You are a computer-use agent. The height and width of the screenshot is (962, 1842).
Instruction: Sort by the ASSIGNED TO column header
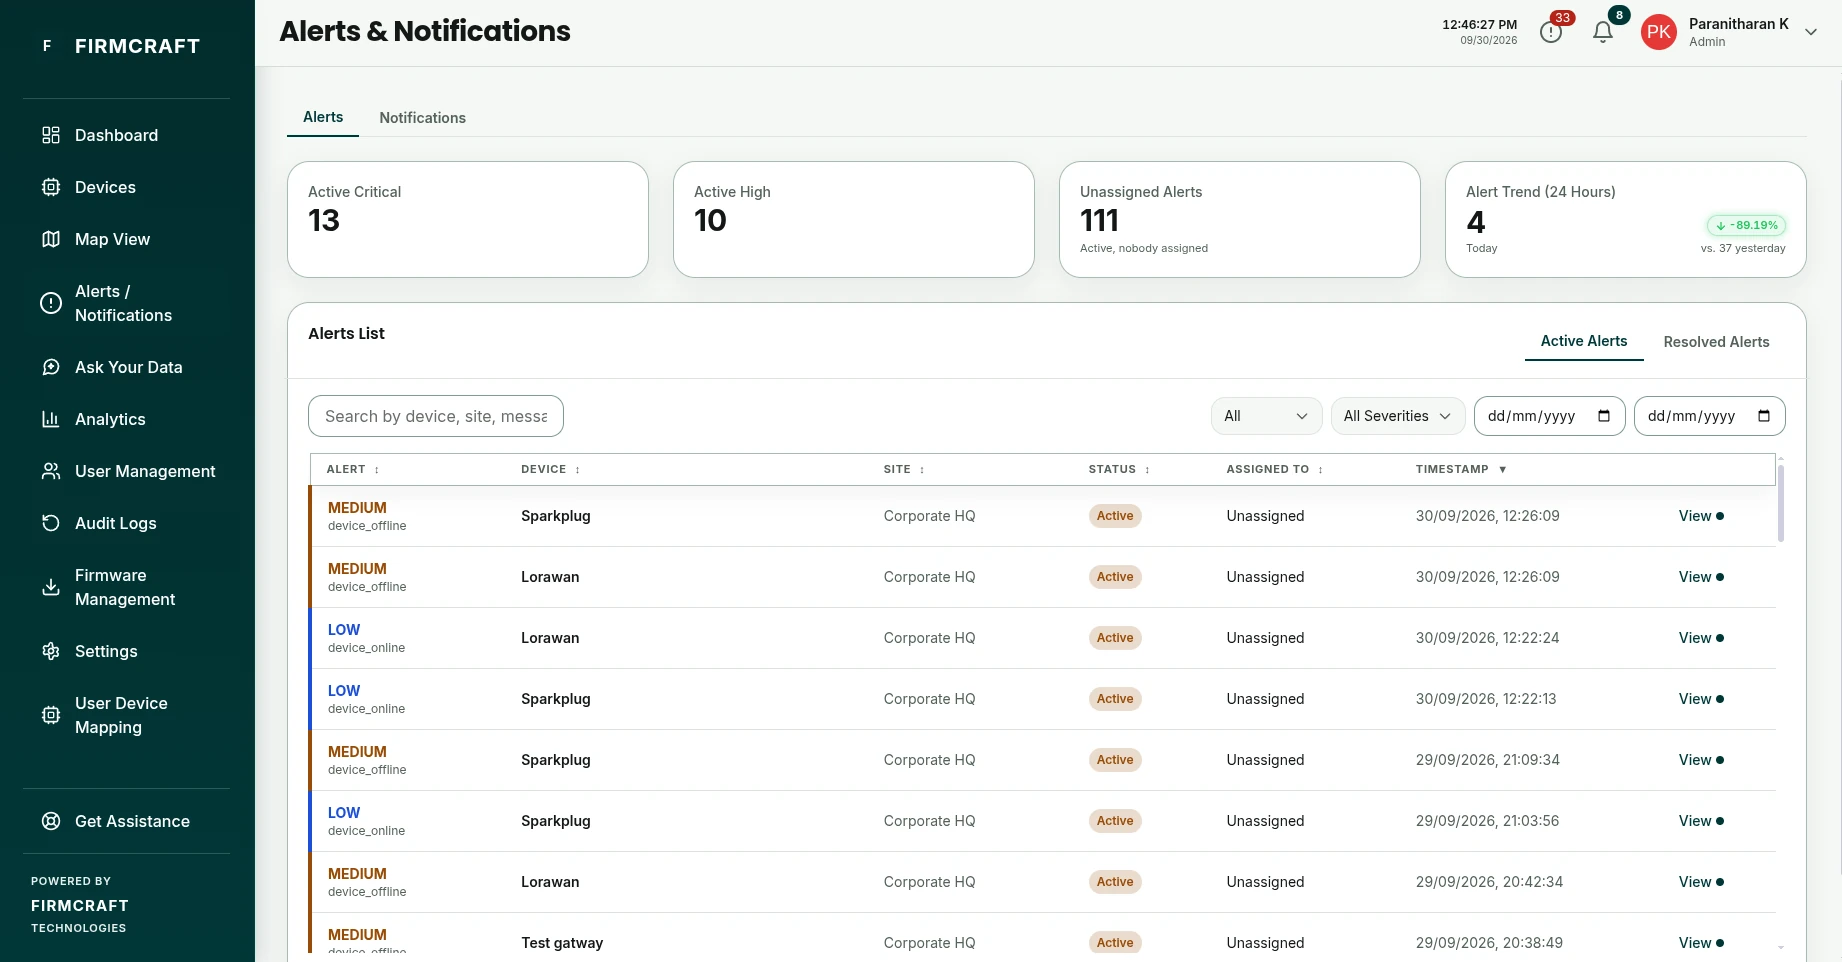[1274, 469]
